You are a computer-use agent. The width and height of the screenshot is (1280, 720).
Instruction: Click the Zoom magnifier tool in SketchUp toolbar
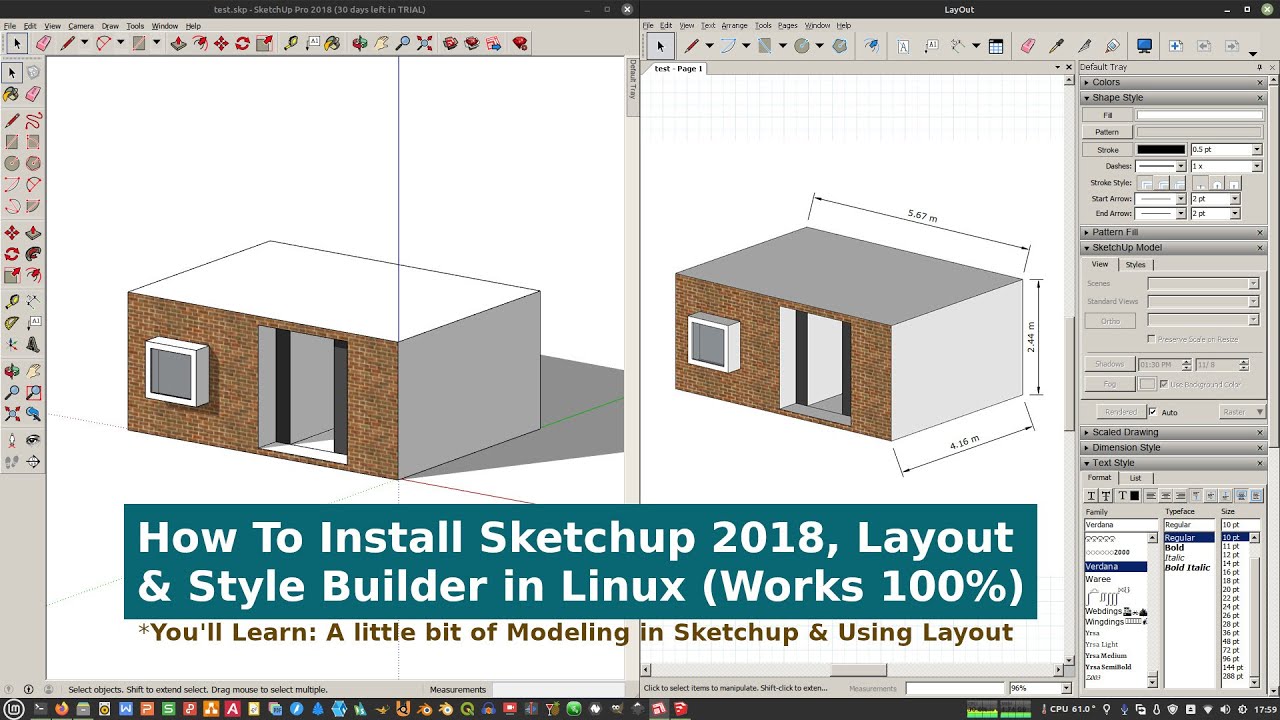click(x=403, y=43)
